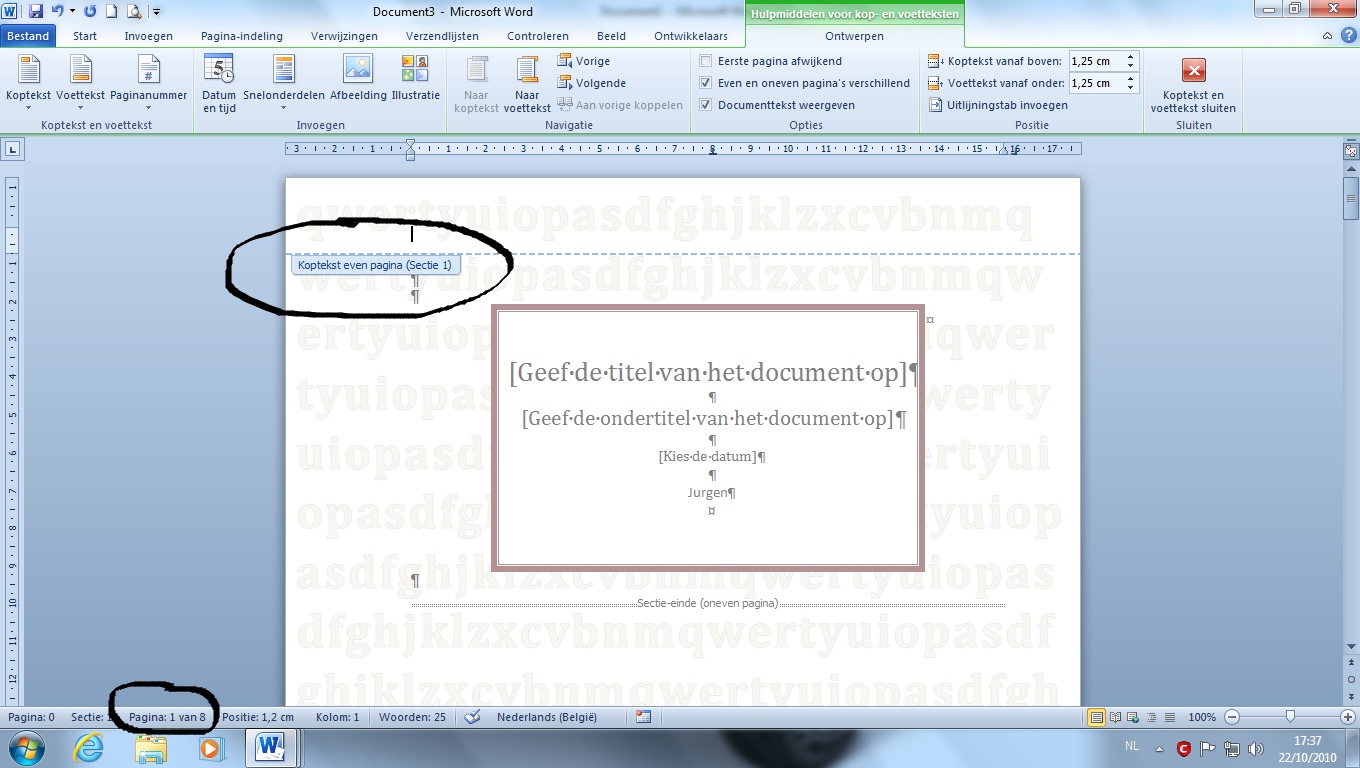The image size is (1360, 768).
Task: Zoom in with the plus button
Action: [1348, 717]
